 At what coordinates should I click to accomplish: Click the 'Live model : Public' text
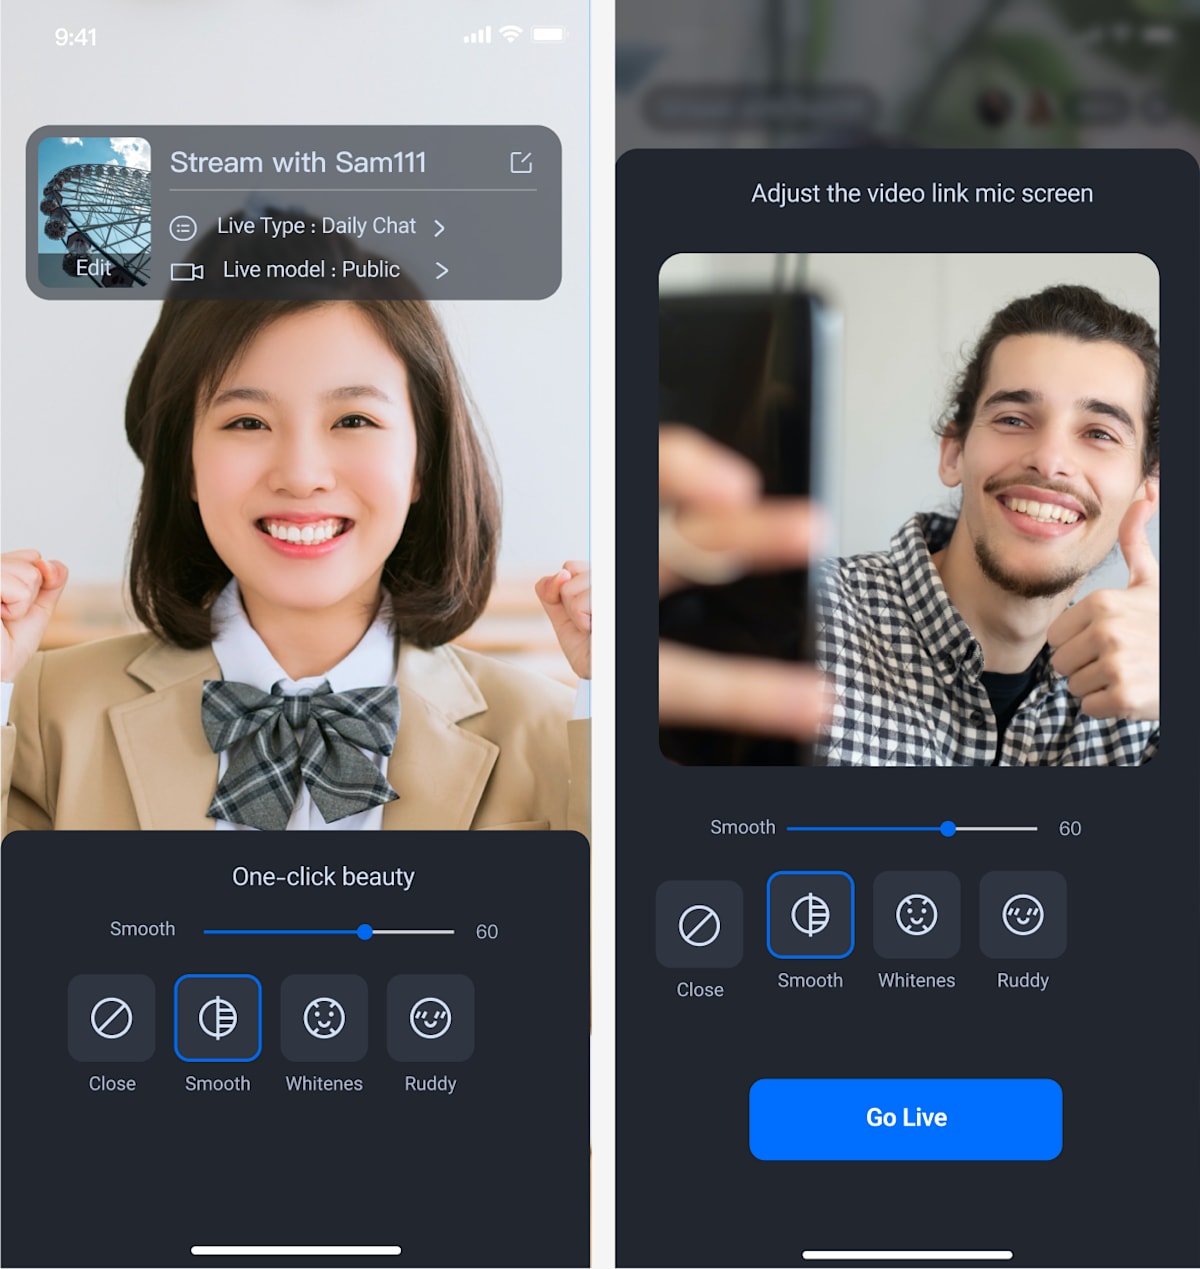click(311, 270)
